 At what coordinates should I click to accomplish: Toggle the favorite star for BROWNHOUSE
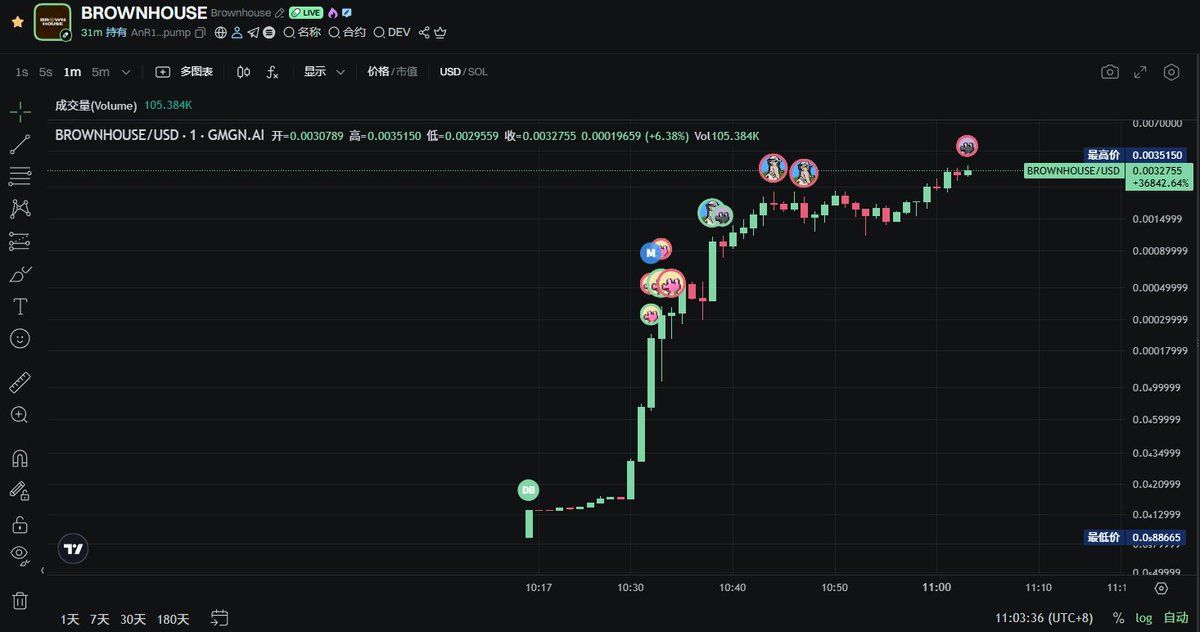click(x=17, y=21)
